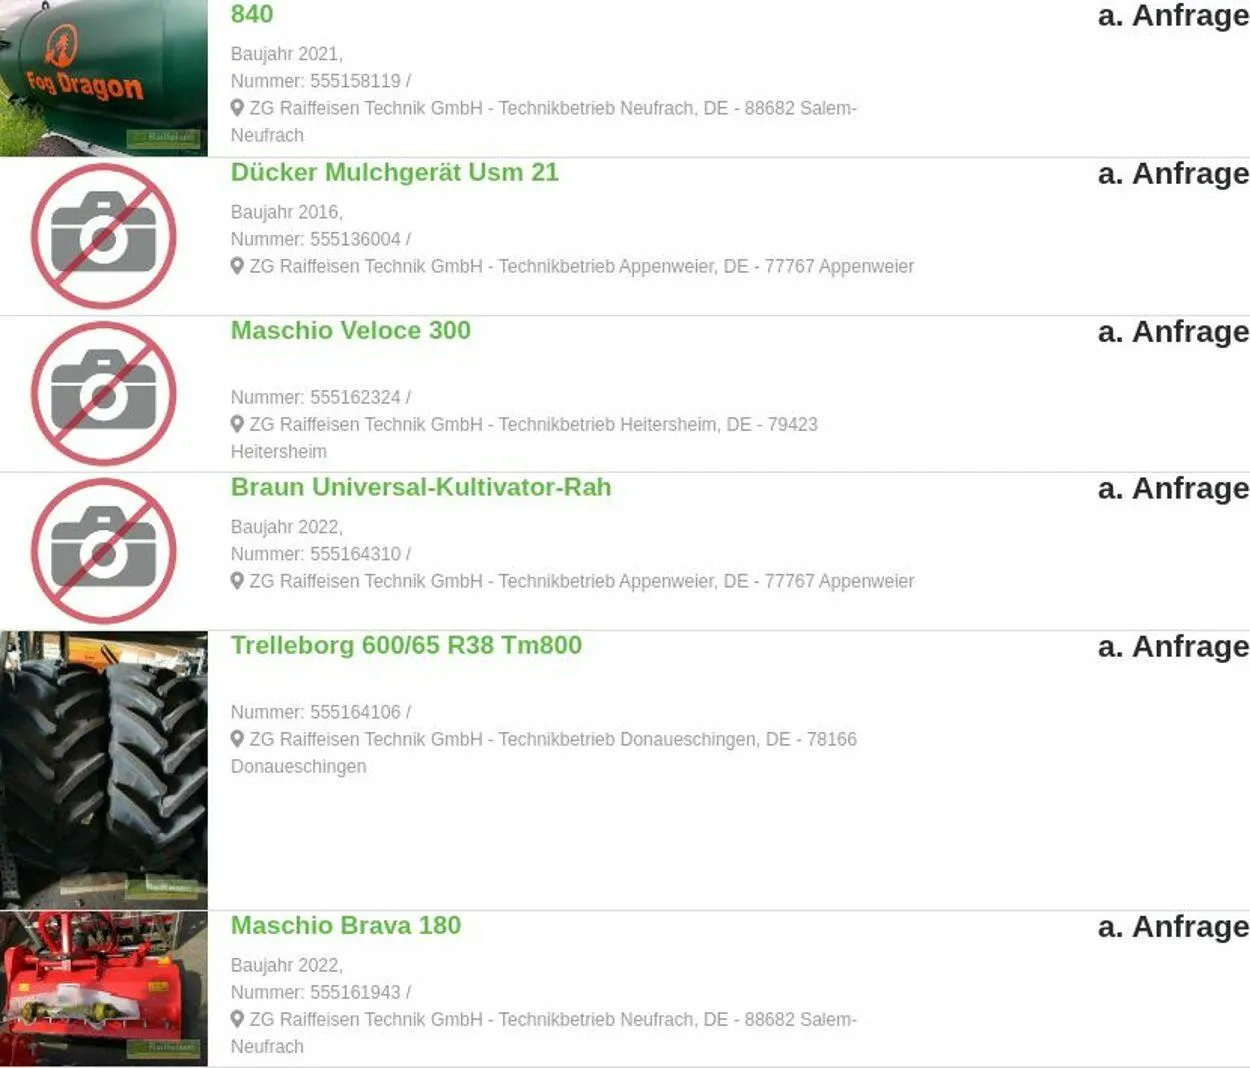Open the listing titled 840
1250x1068 pixels.
coord(251,14)
